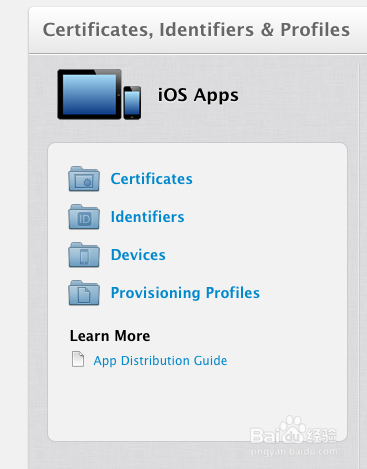Viewport: 367px width, 469px height.
Task: Click the Learn More heading
Action: point(110,336)
